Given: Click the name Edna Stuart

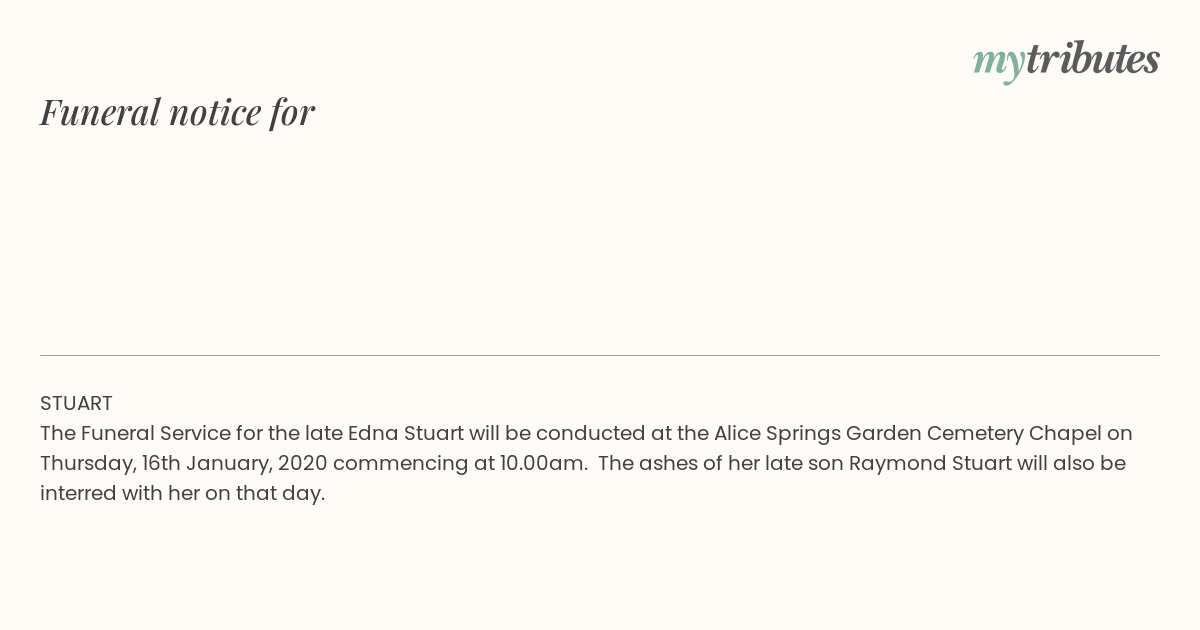Looking at the screenshot, I should (x=406, y=433).
